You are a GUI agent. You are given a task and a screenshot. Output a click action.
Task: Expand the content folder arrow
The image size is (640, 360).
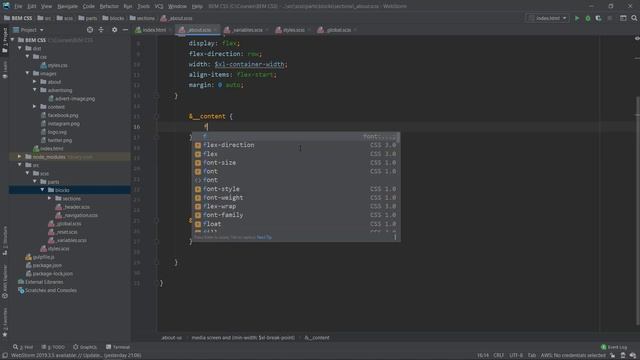(35, 107)
